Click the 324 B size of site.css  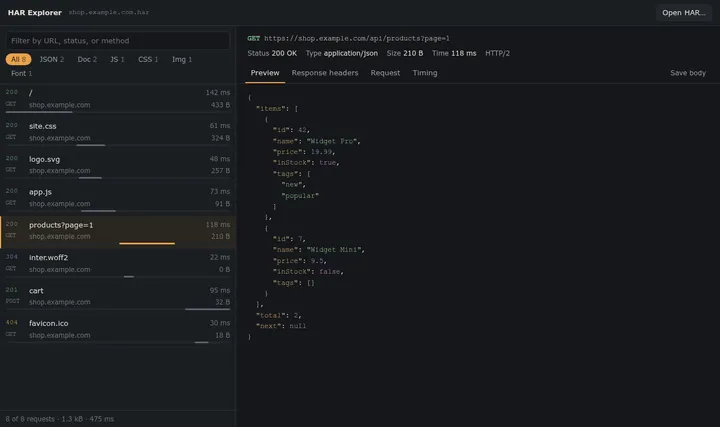click(x=220, y=138)
